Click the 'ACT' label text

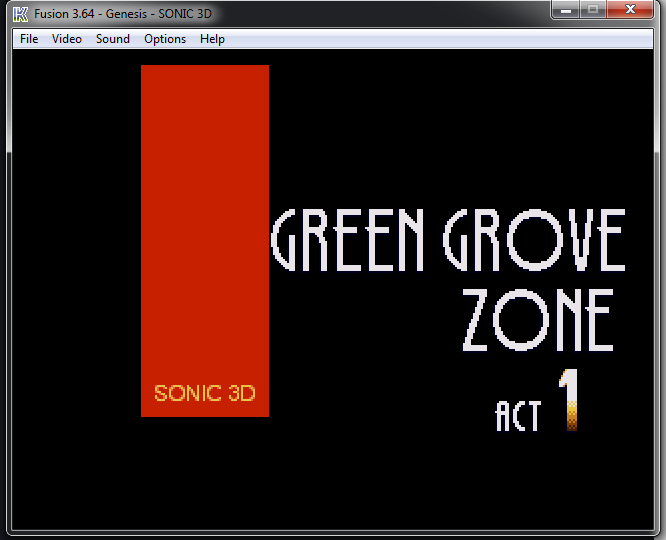pos(518,416)
